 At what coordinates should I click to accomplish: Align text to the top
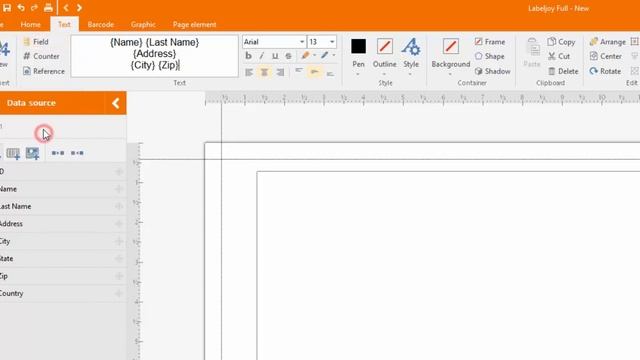[x=299, y=72]
